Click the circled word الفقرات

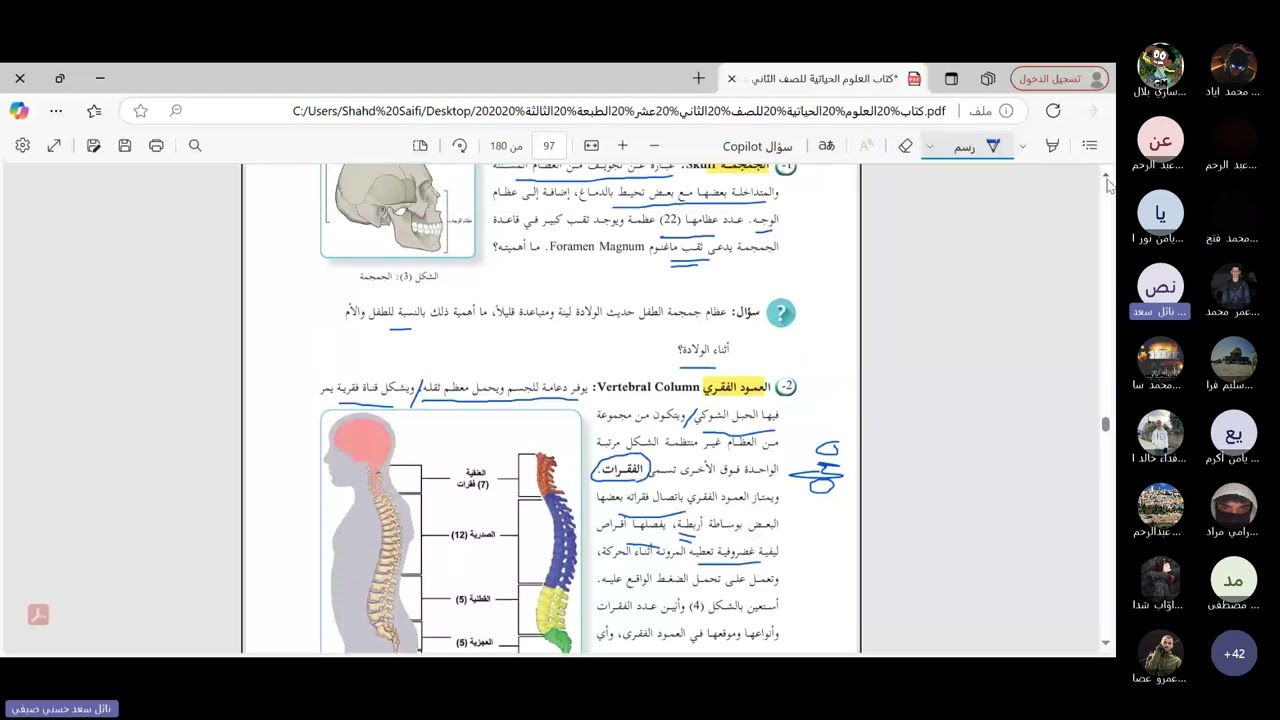(622, 469)
